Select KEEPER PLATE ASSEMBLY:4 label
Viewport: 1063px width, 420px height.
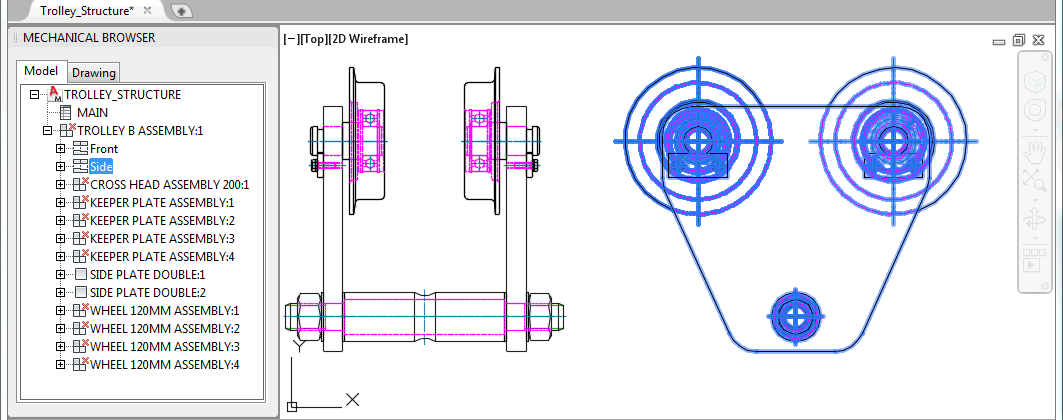(162, 257)
